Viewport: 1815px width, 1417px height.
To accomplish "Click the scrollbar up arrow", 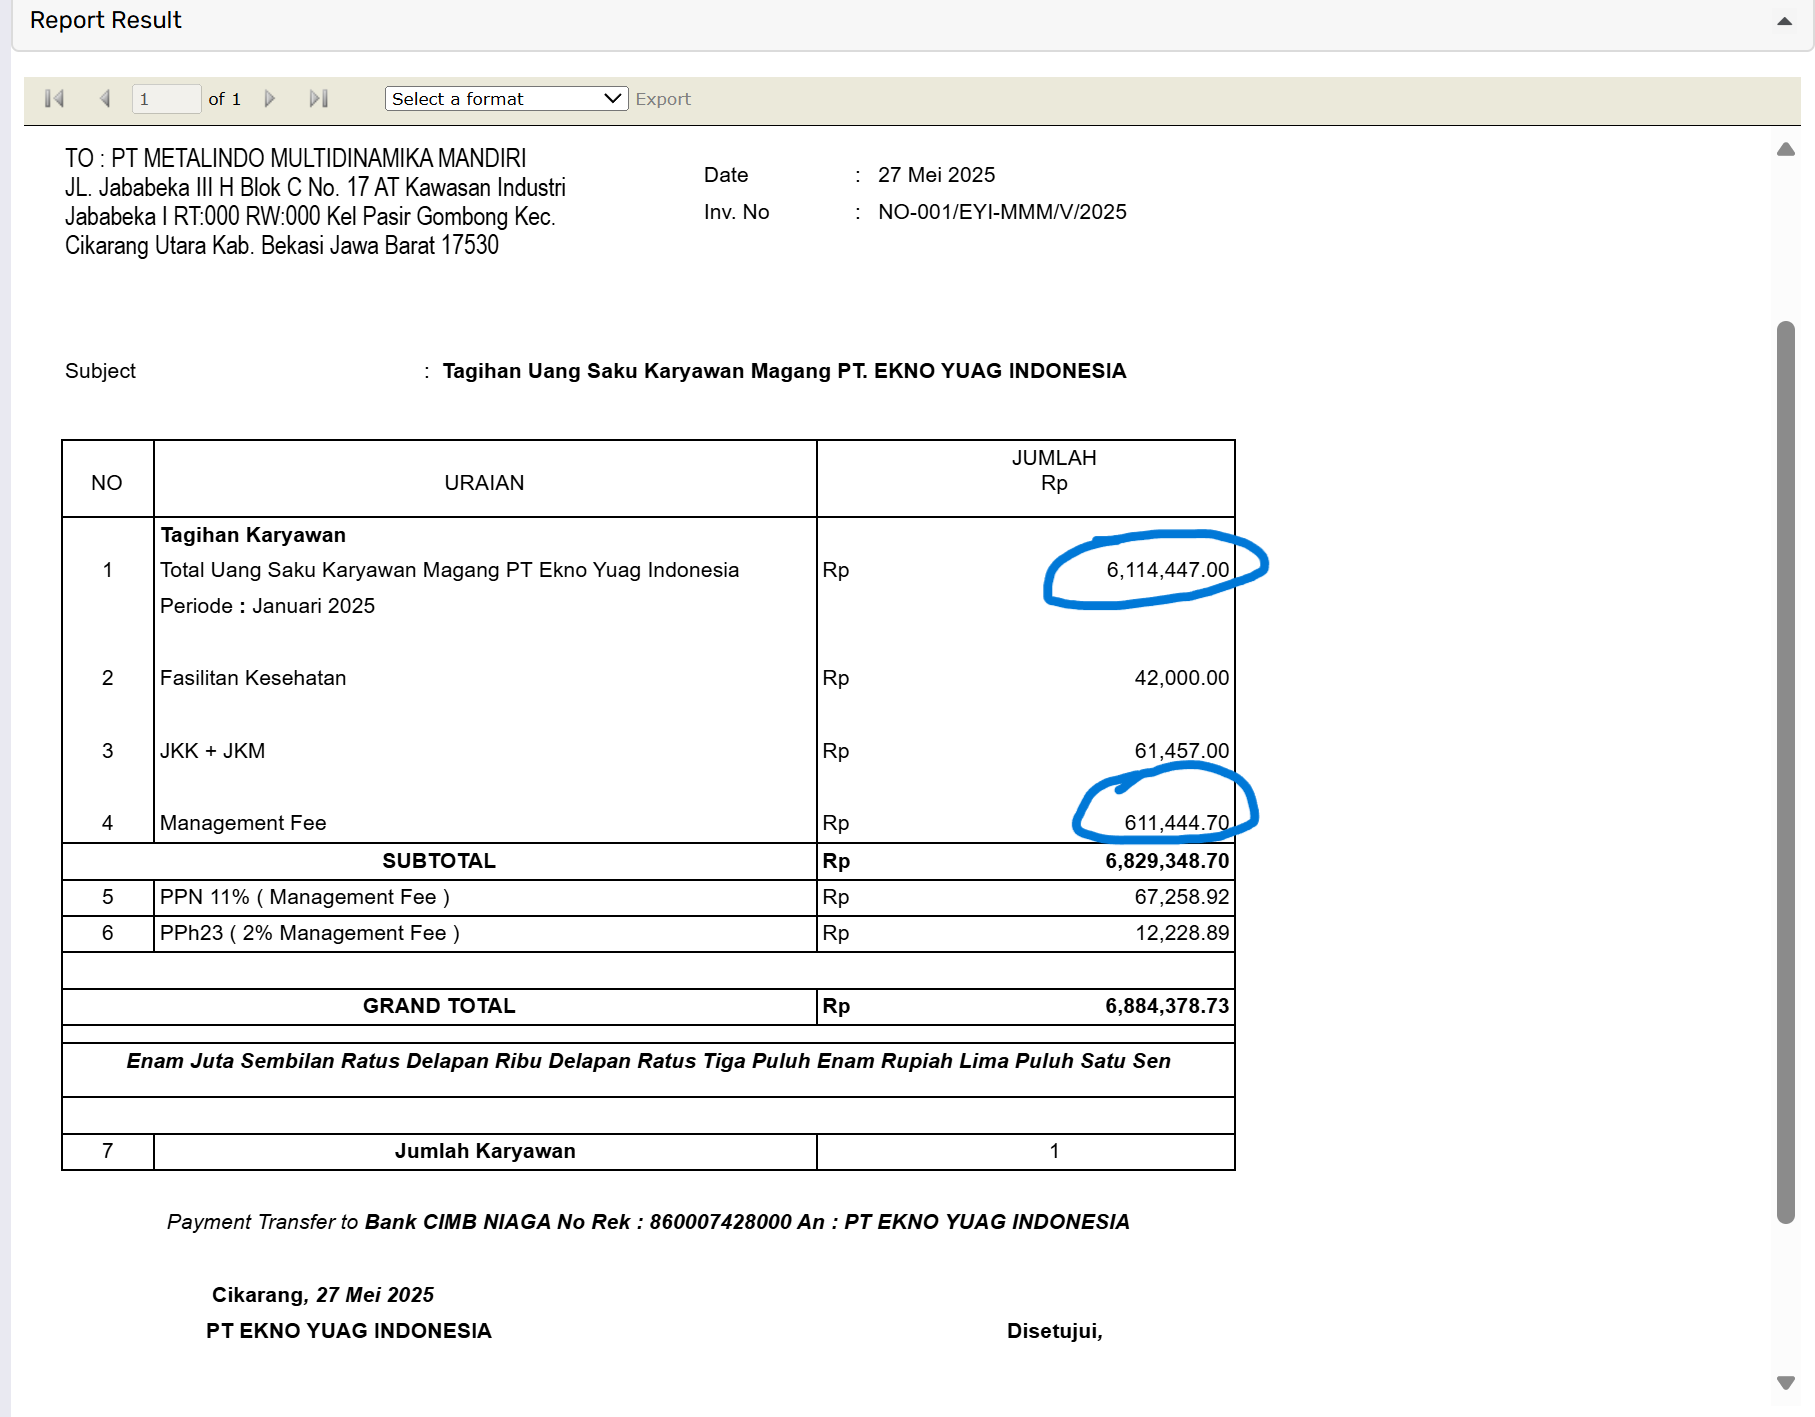I will pos(1786,150).
